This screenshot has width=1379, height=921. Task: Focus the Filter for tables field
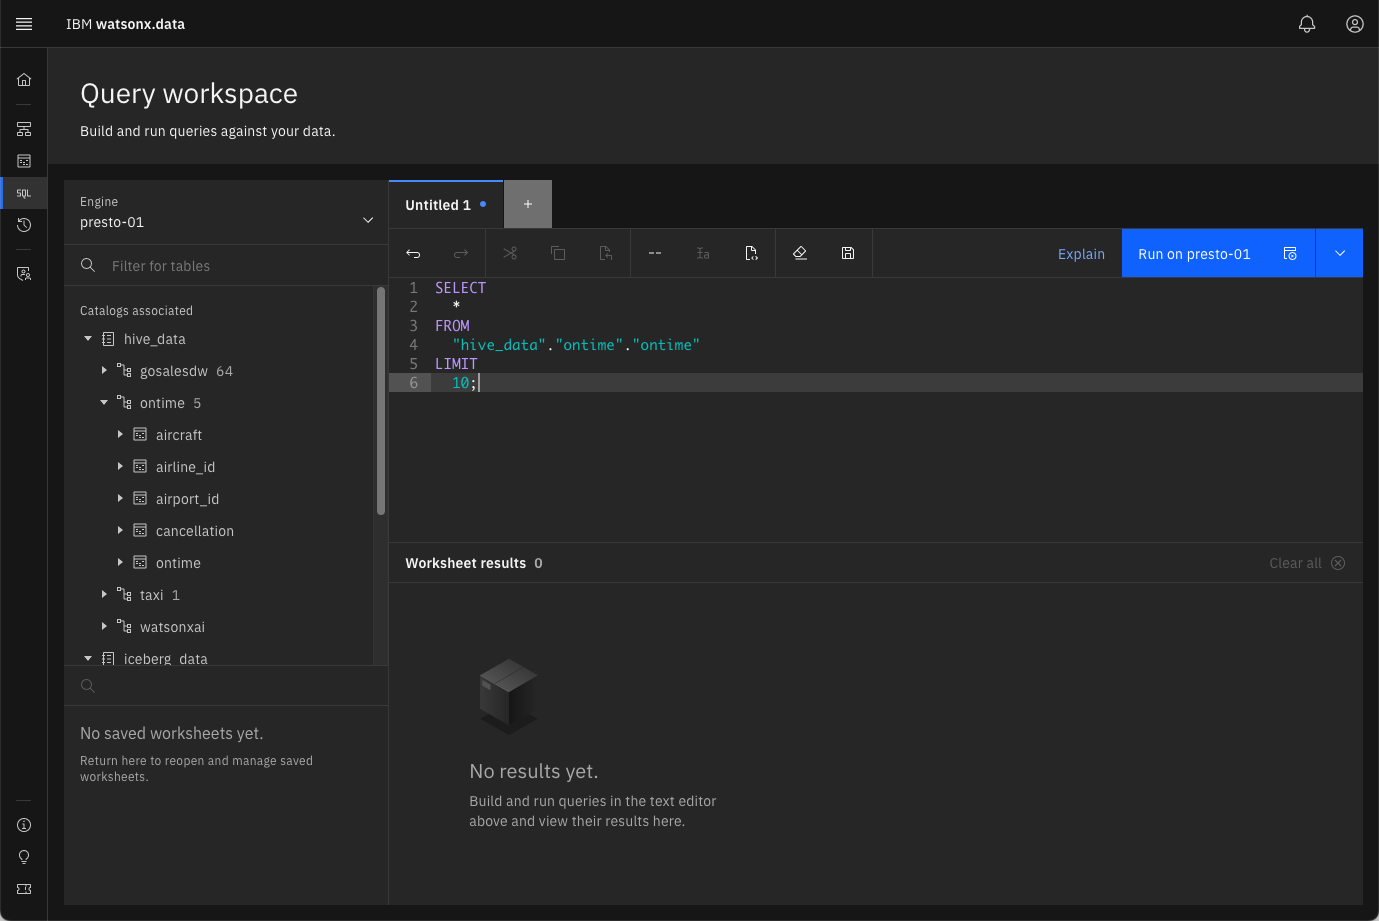tap(226, 266)
